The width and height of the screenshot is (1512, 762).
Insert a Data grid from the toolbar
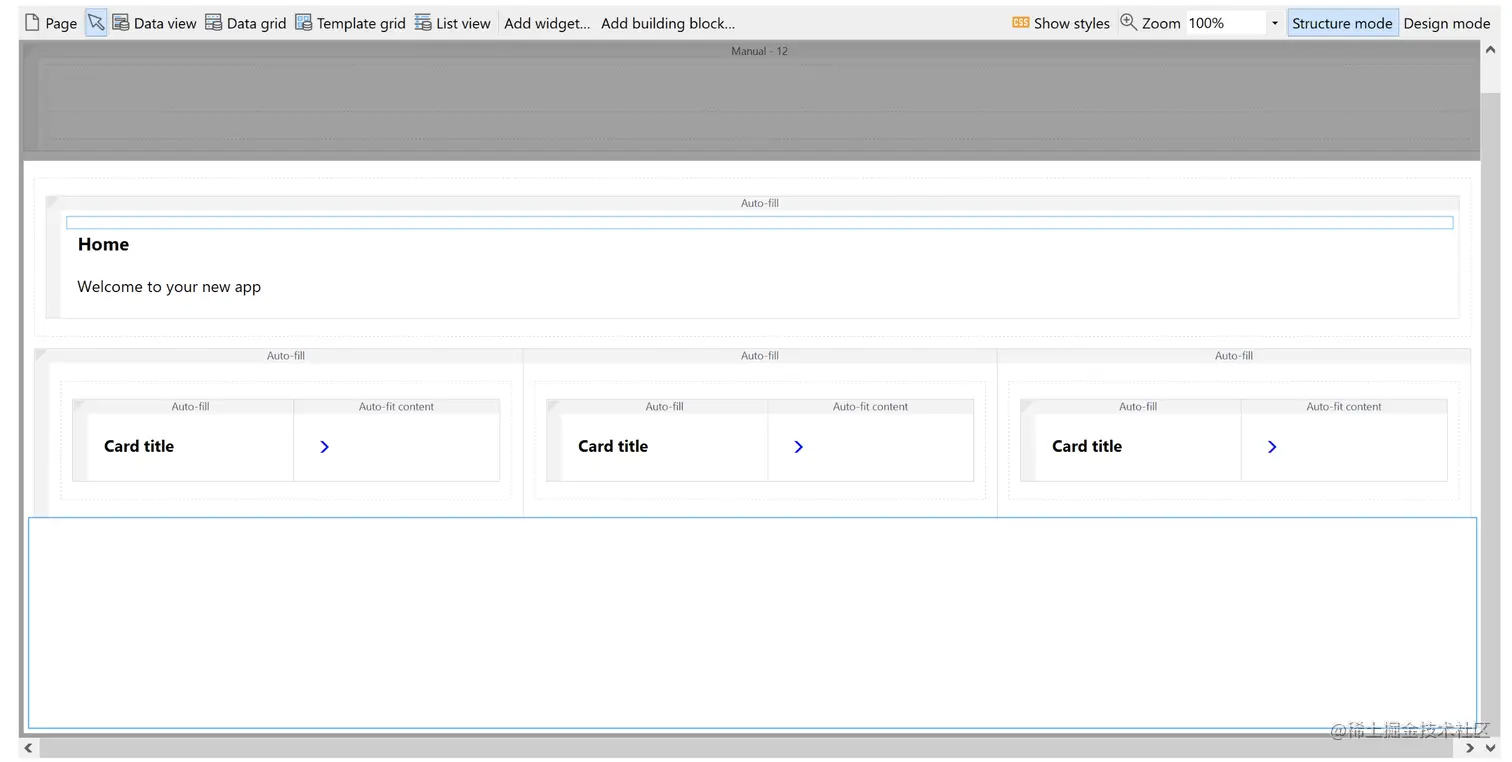[x=246, y=23]
